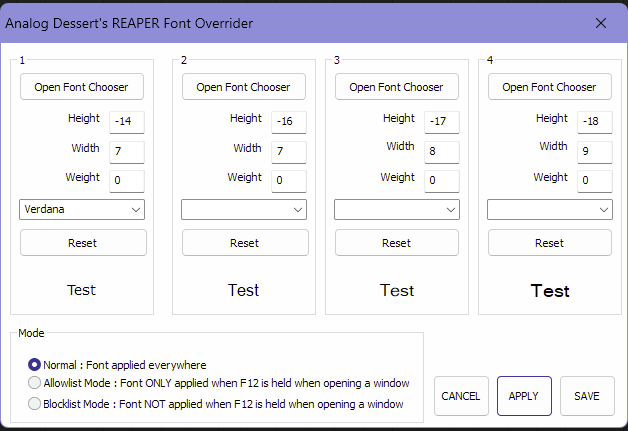The image size is (628, 431).
Task: Open Font Chooser for font slot 4
Action: point(550,87)
